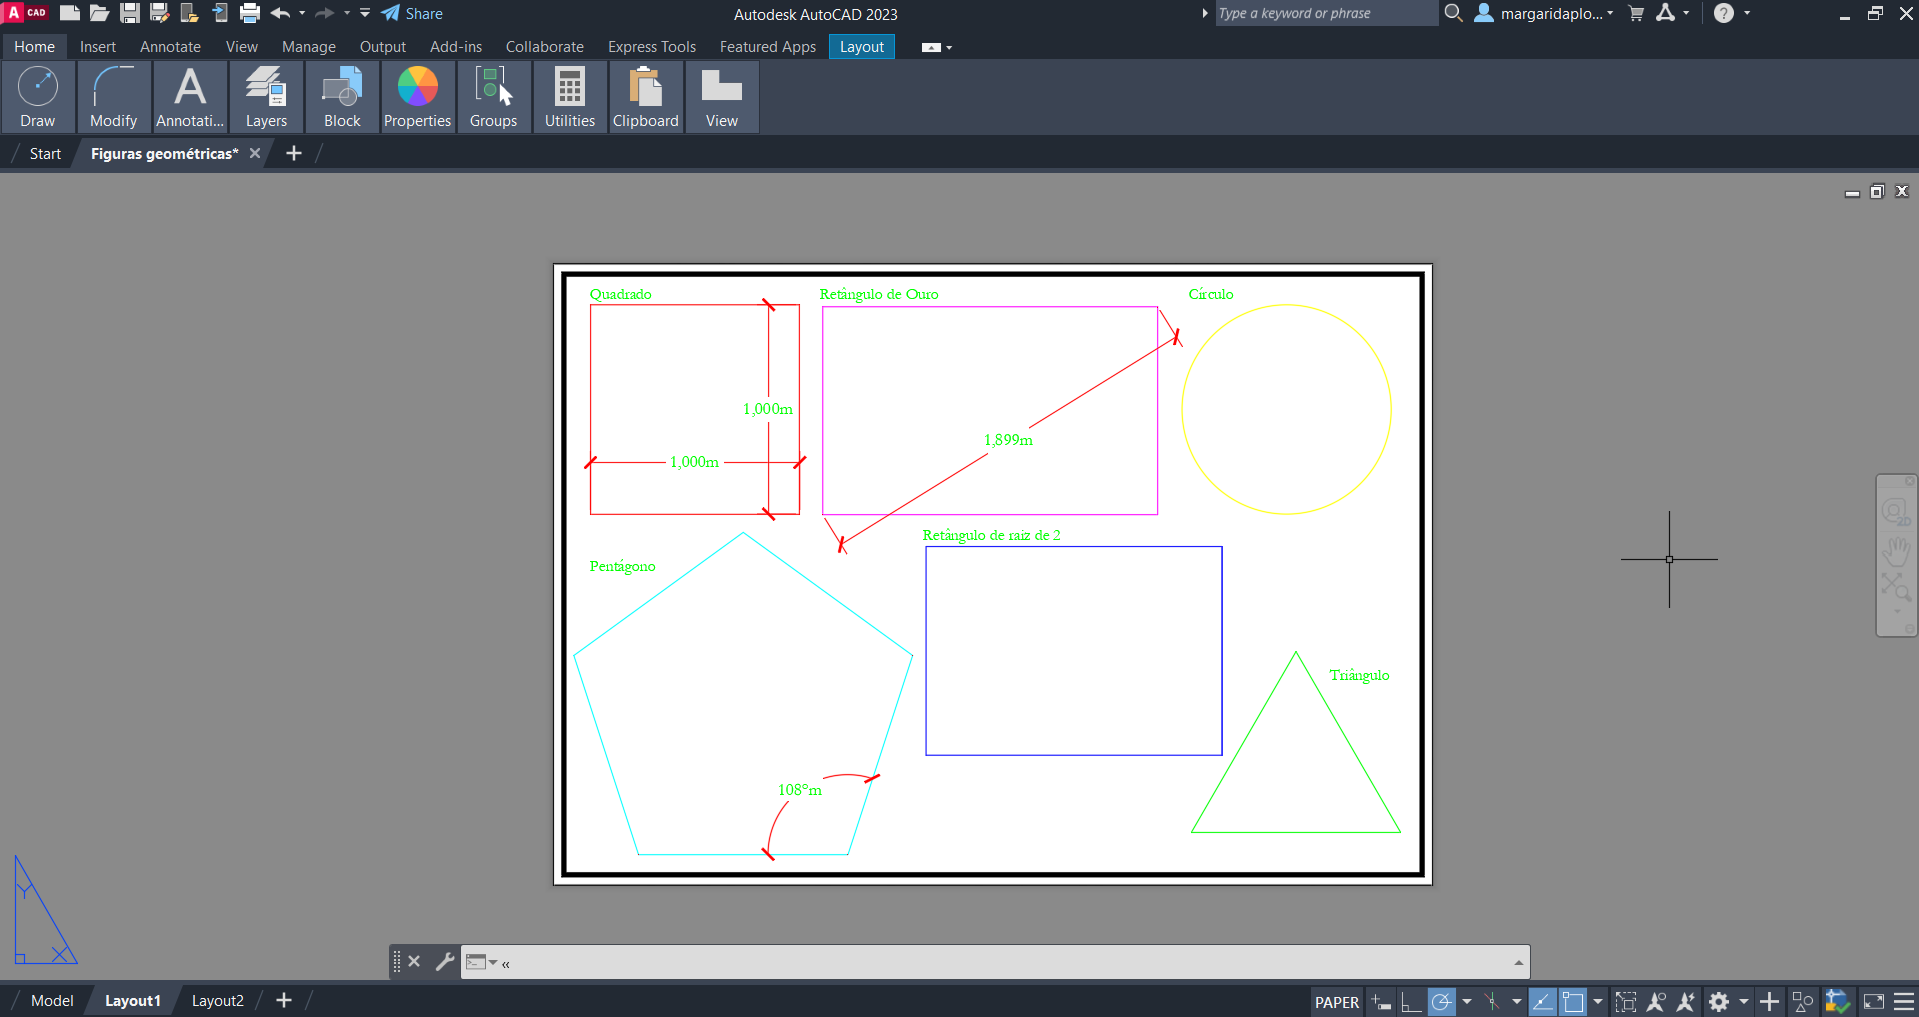Click the keyword search input field

pyautogui.click(x=1325, y=14)
